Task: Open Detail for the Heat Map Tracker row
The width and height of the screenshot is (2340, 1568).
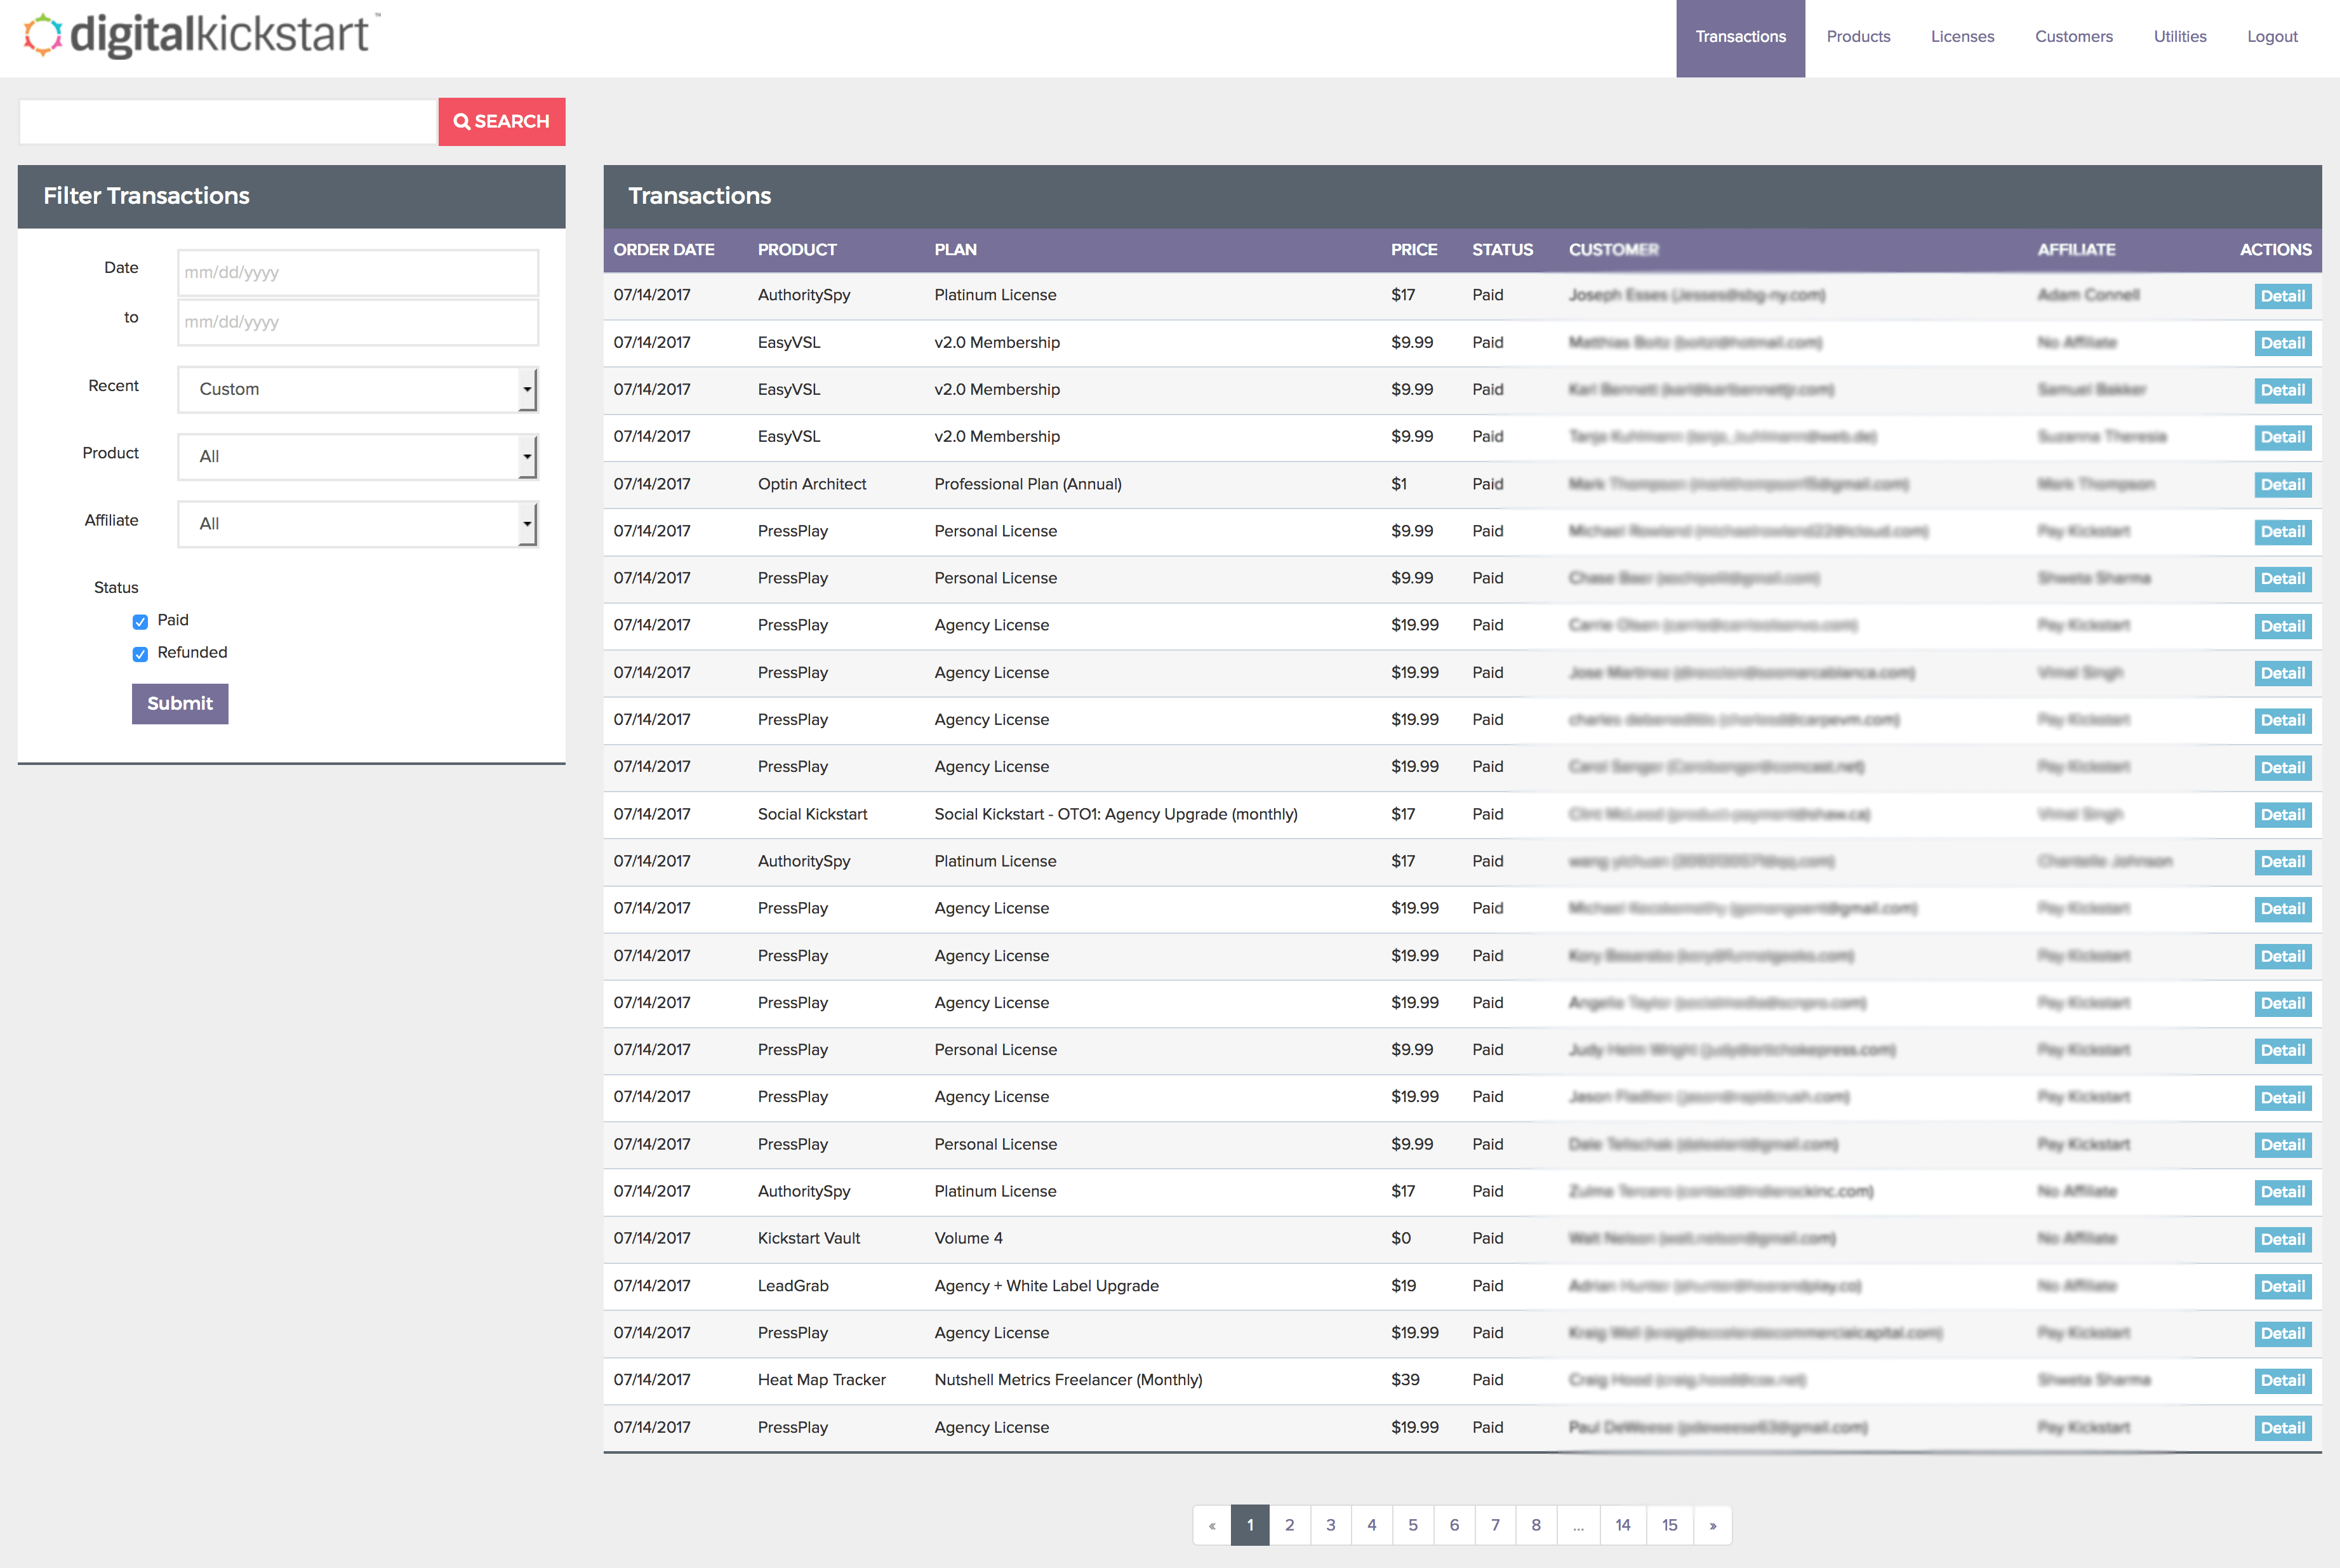Action: click(x=2283, y=1381)
